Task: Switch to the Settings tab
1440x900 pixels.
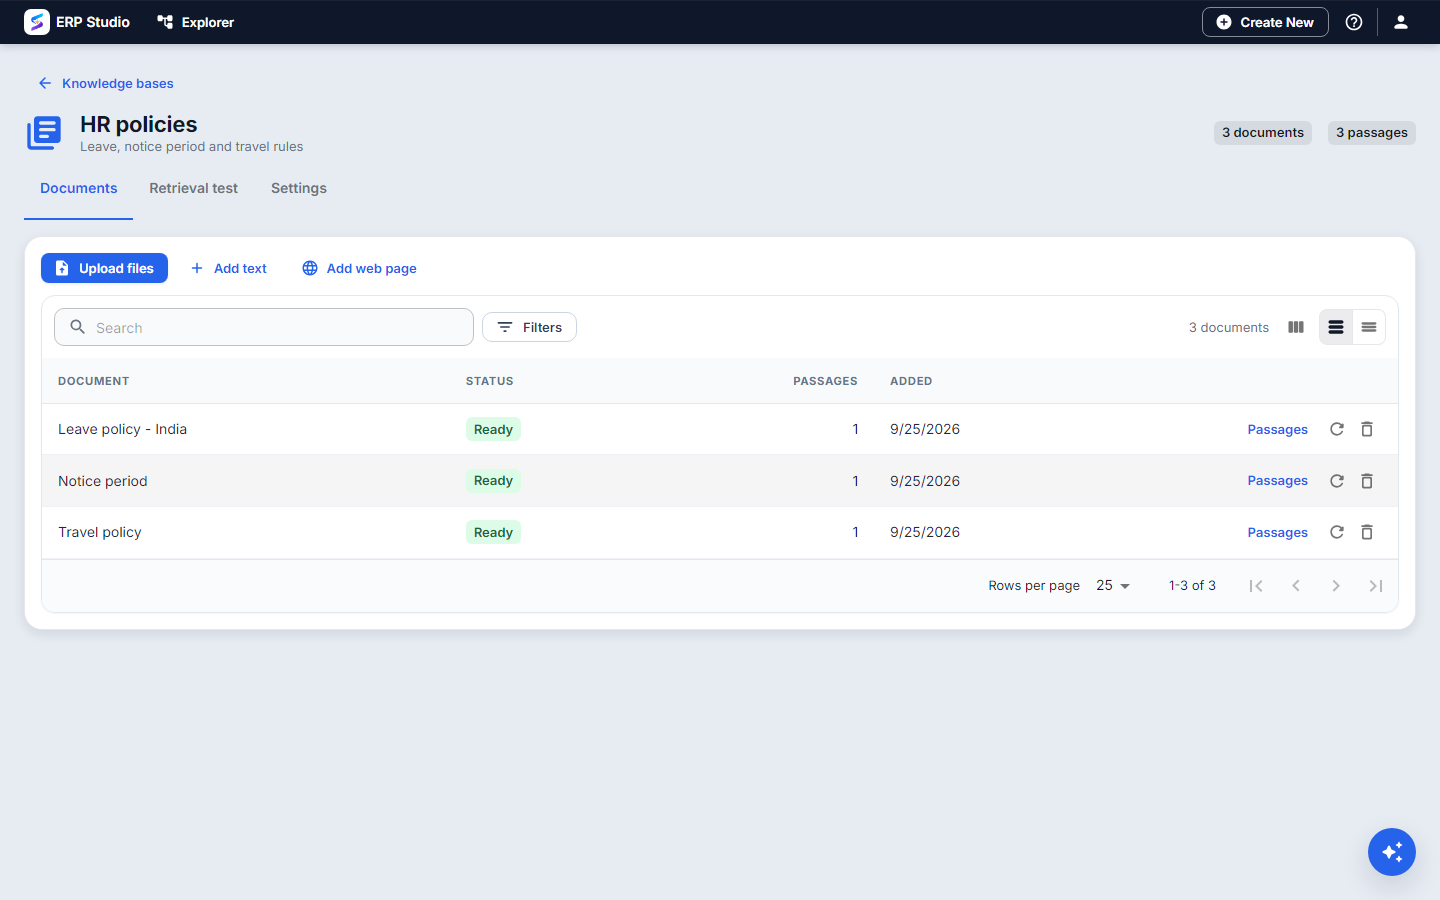Action: click(299, 188)
